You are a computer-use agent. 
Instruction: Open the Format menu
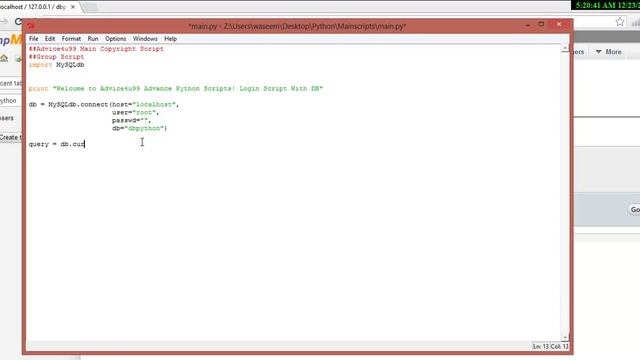click(71, 39)
